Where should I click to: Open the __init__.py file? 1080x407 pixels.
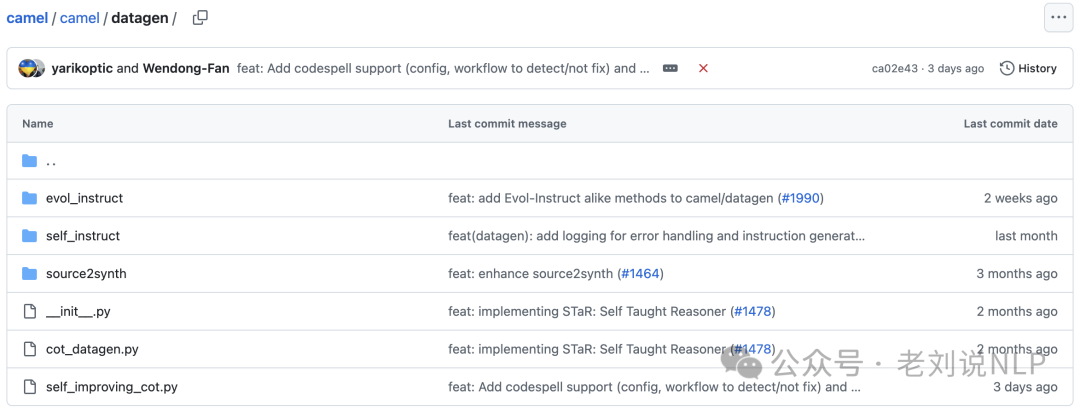[78, 311]
